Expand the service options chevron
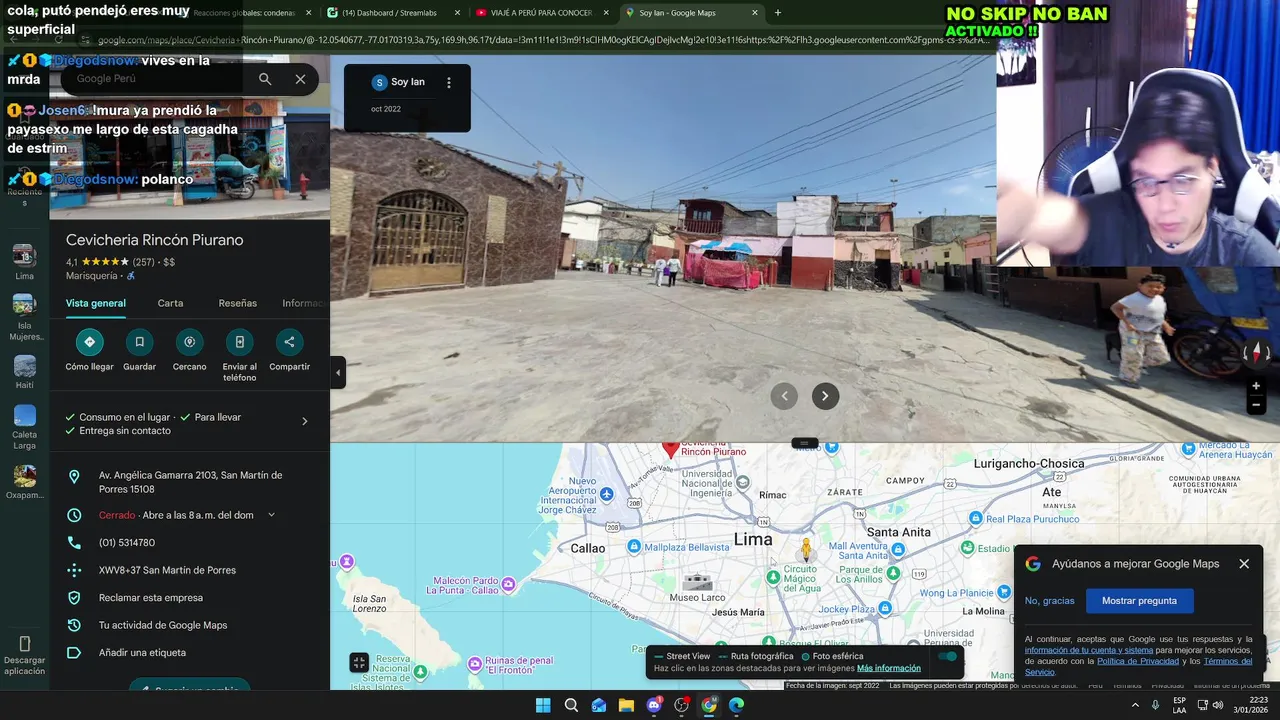 (x=305, y=421)
